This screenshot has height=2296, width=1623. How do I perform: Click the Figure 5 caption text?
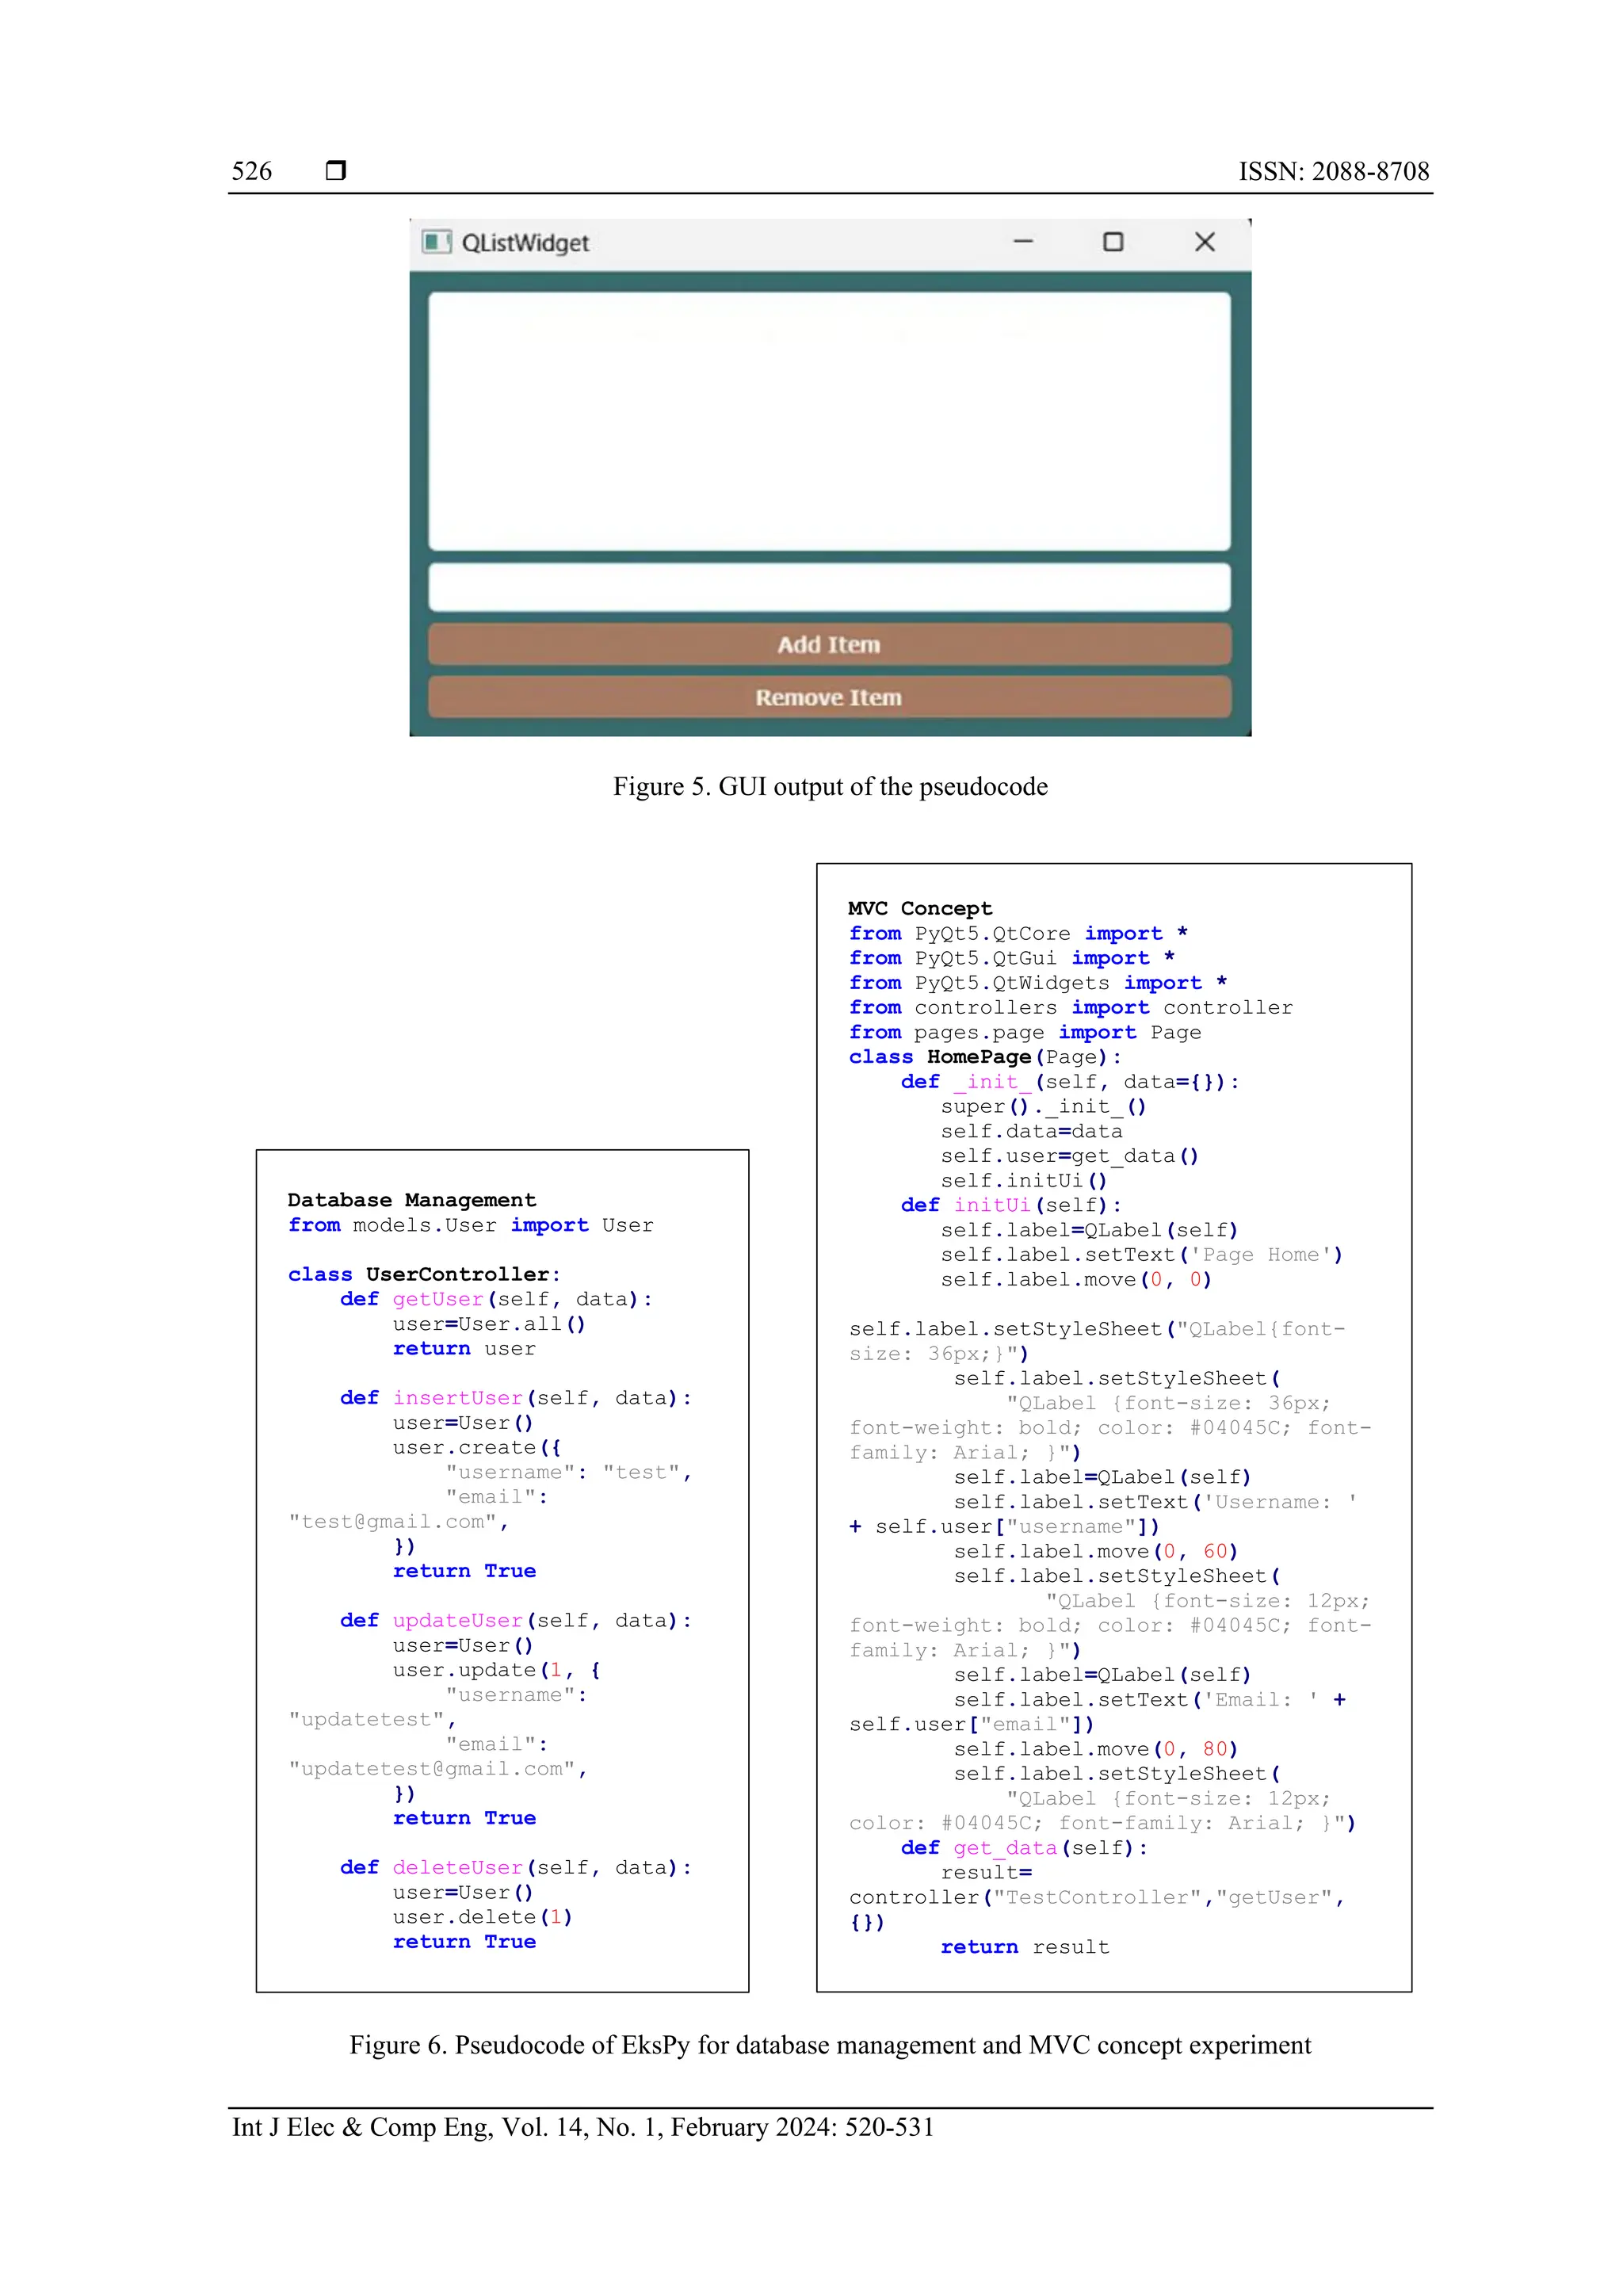tap(830, 787)
